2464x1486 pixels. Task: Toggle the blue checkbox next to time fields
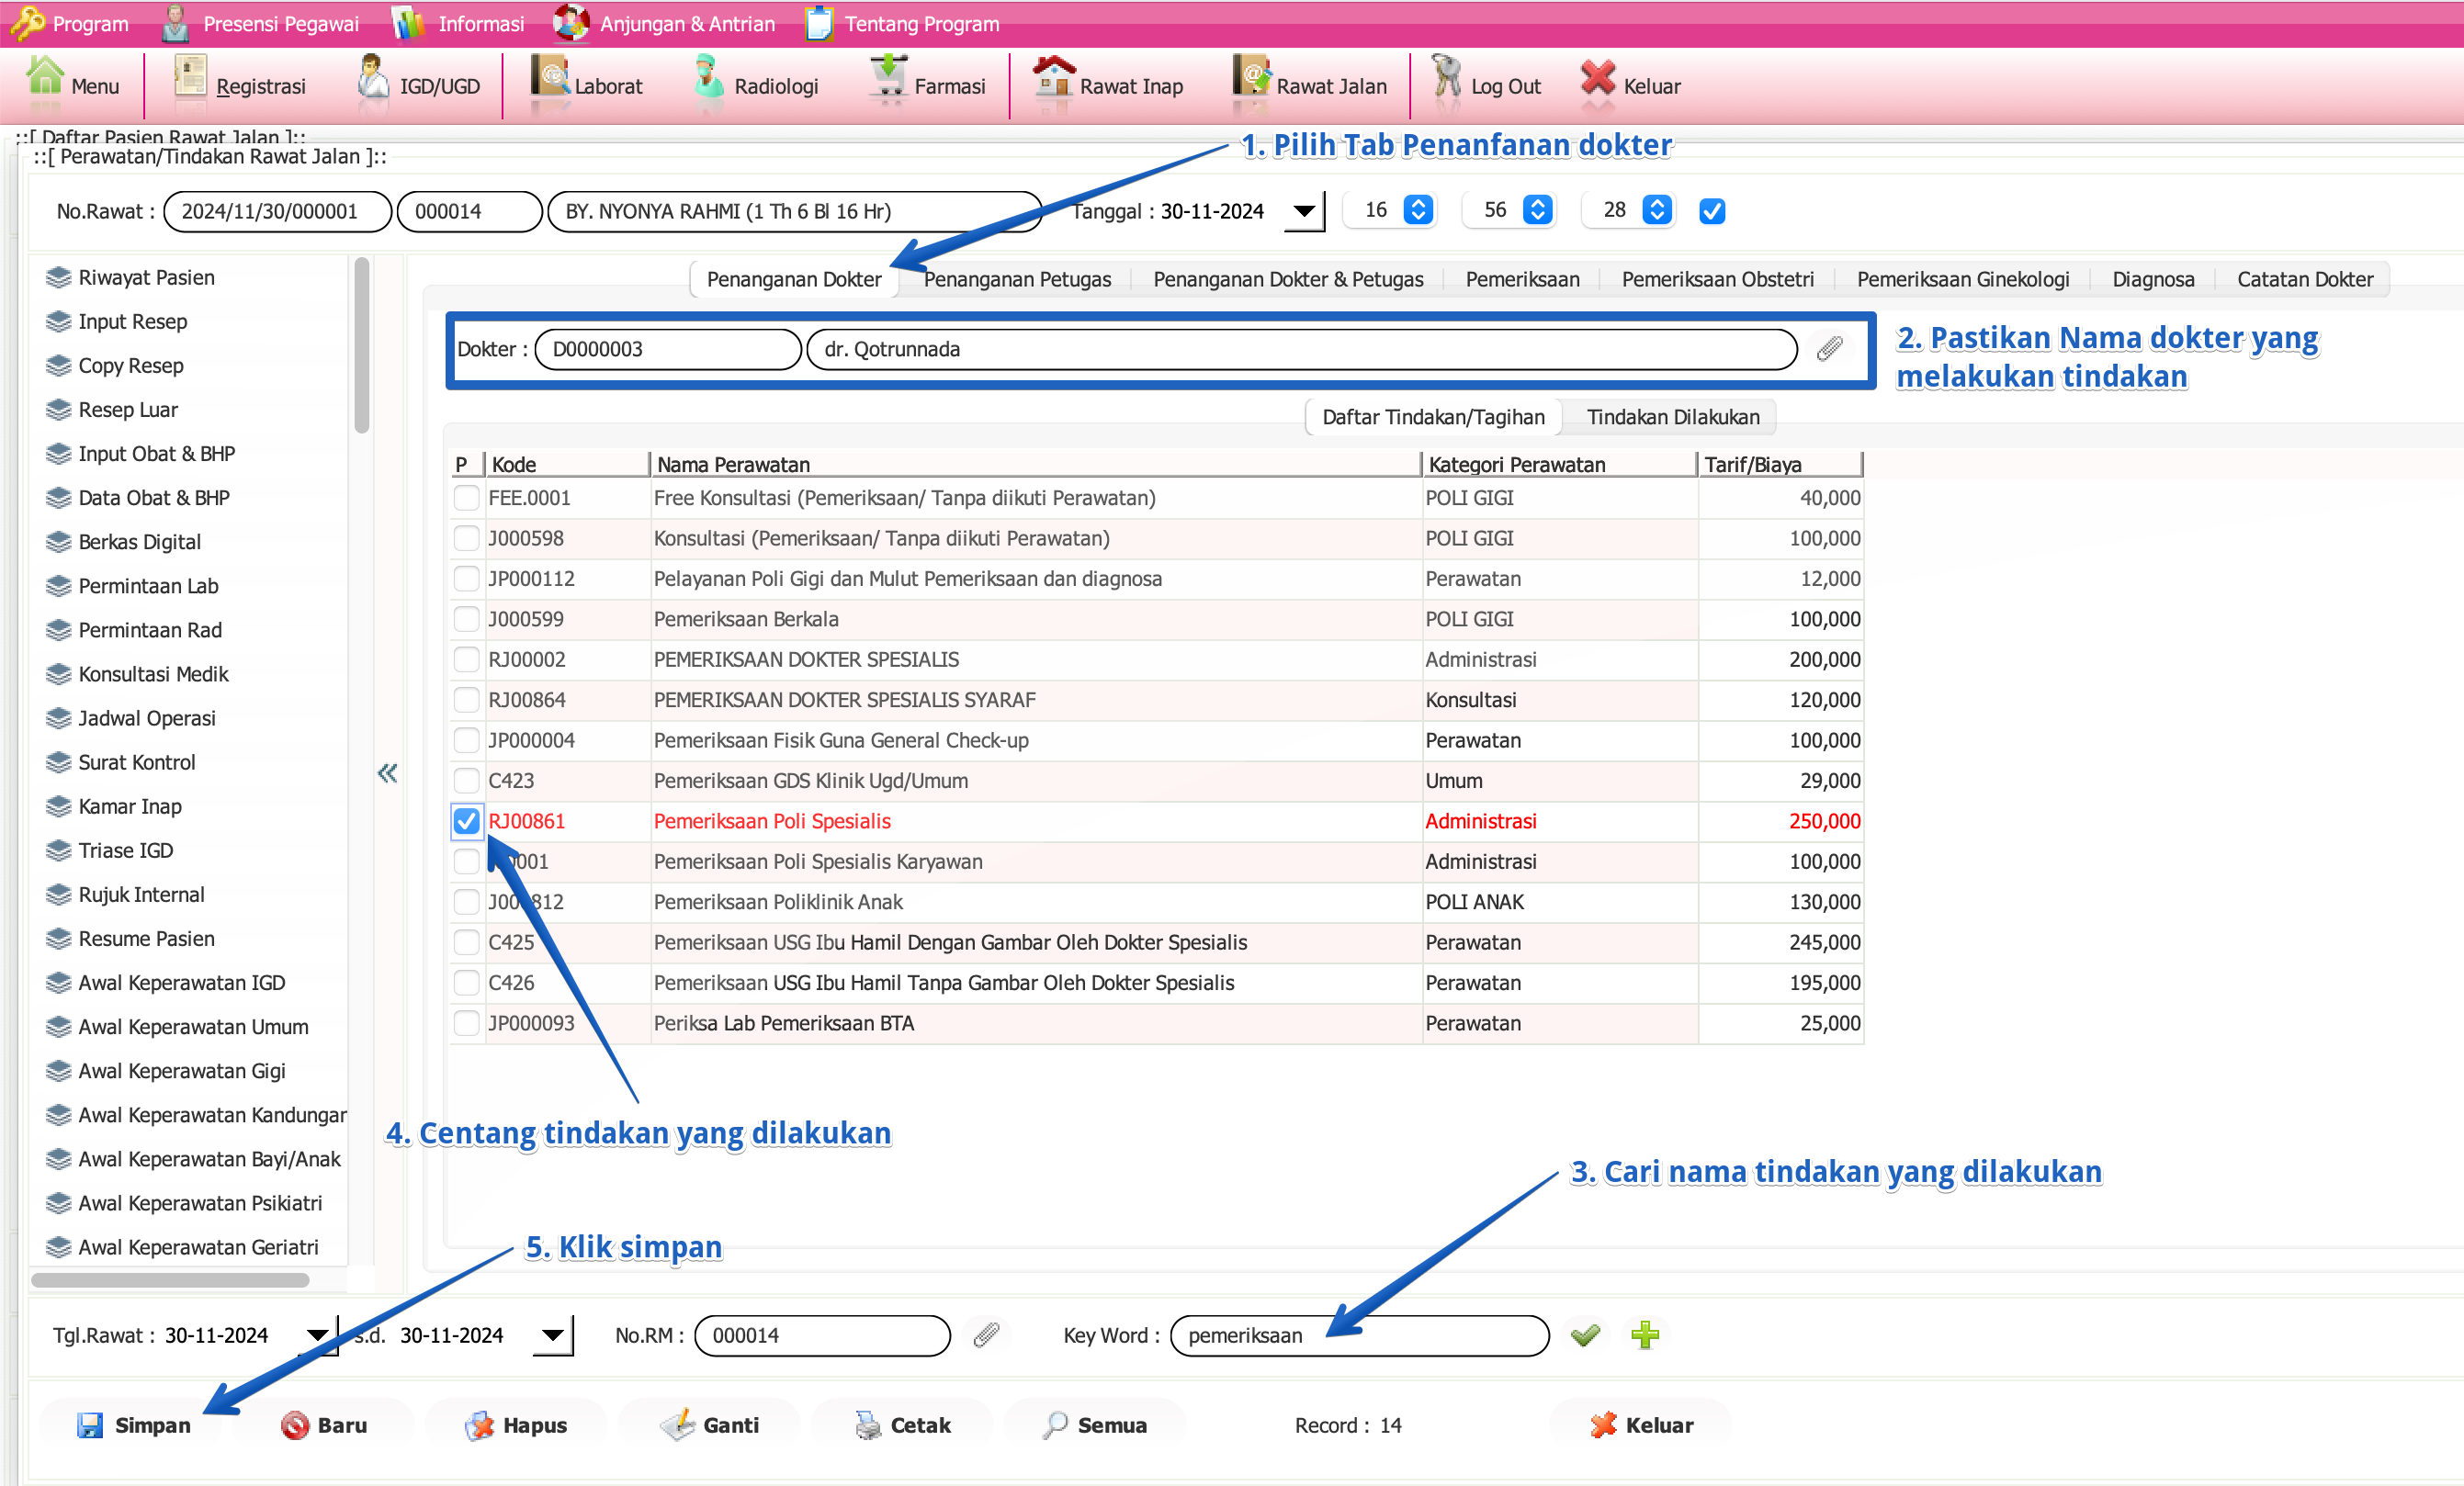pyautogui.click(x=1712, y=211)
